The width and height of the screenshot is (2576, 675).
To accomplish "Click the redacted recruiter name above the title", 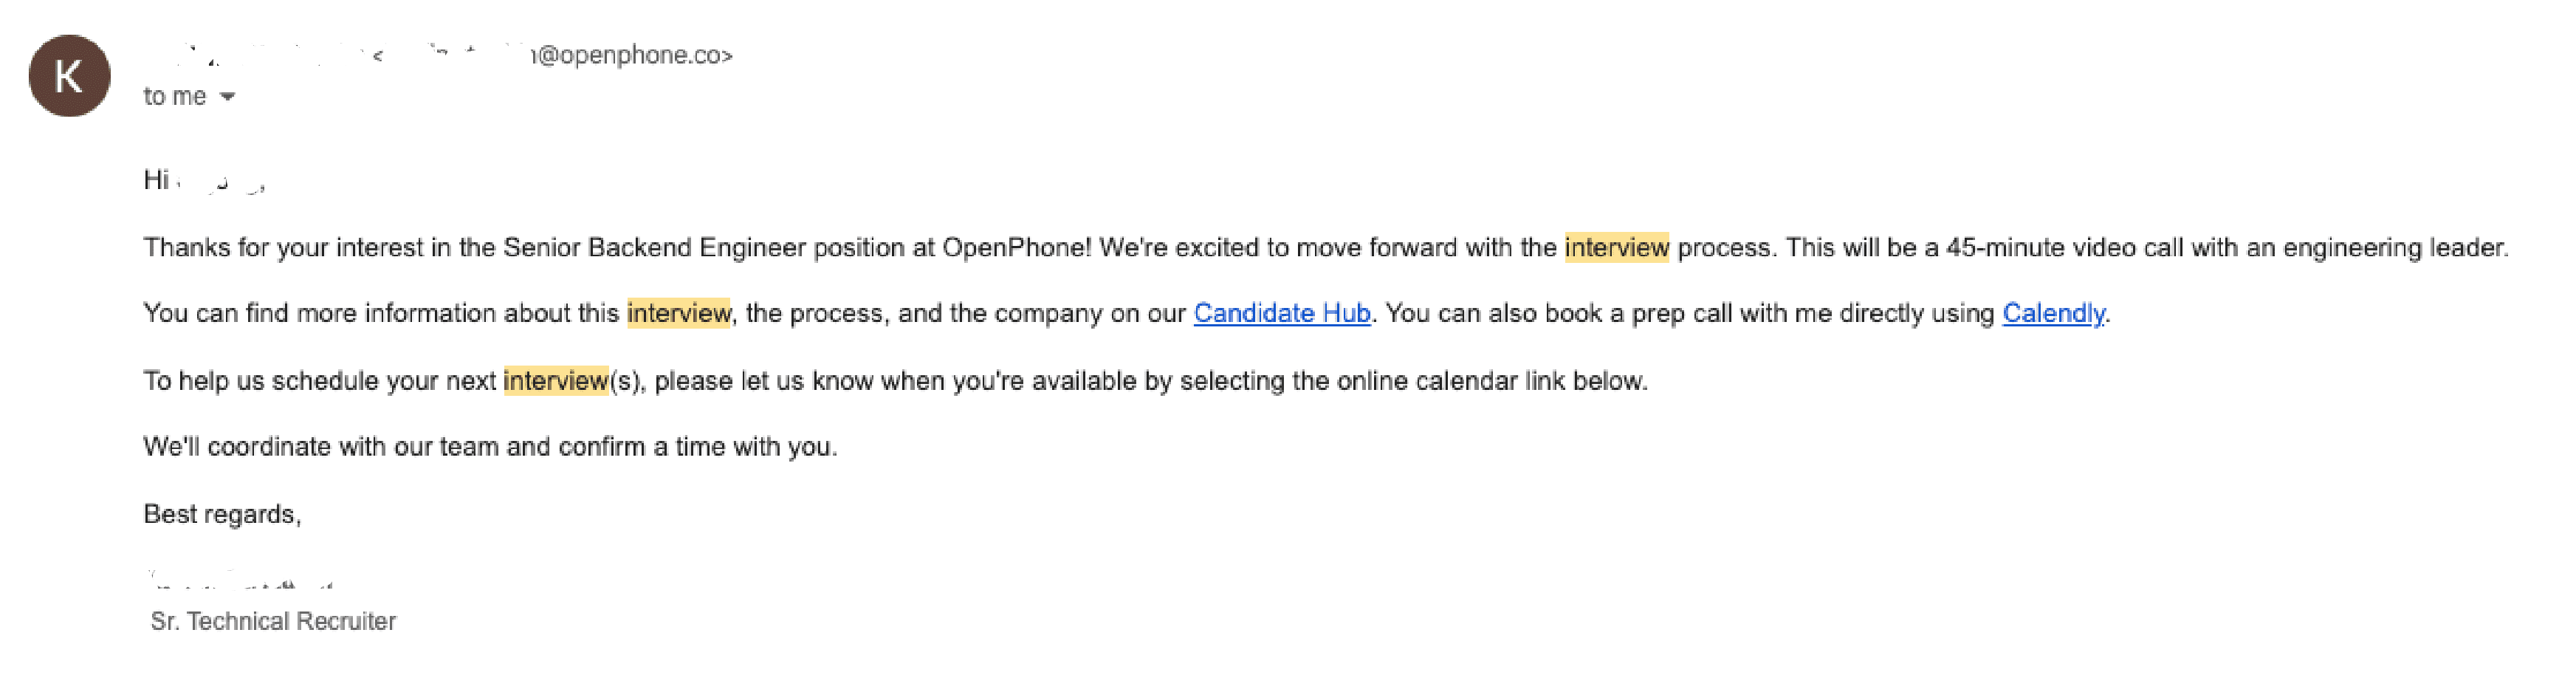I will [240, 580].
